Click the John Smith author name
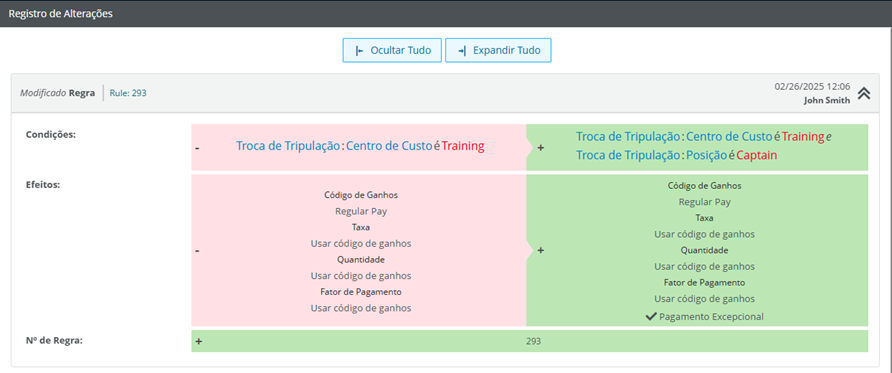 (x=827, y=100)
